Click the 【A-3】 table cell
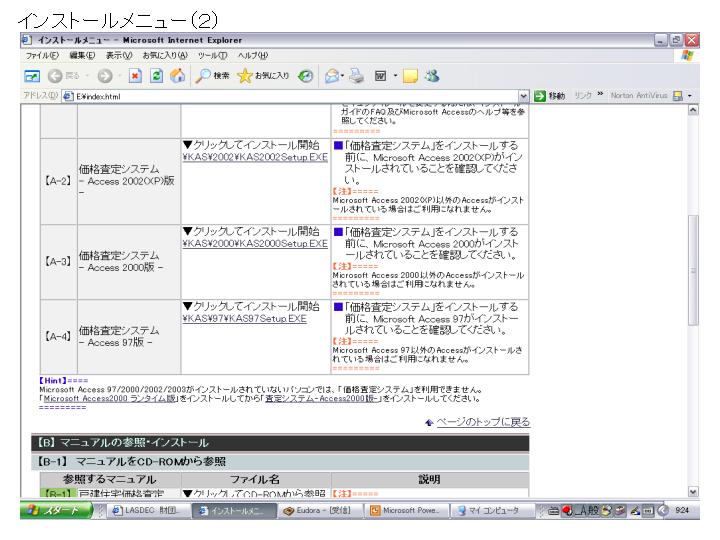720x540 pixels. [x=58, y=262]
